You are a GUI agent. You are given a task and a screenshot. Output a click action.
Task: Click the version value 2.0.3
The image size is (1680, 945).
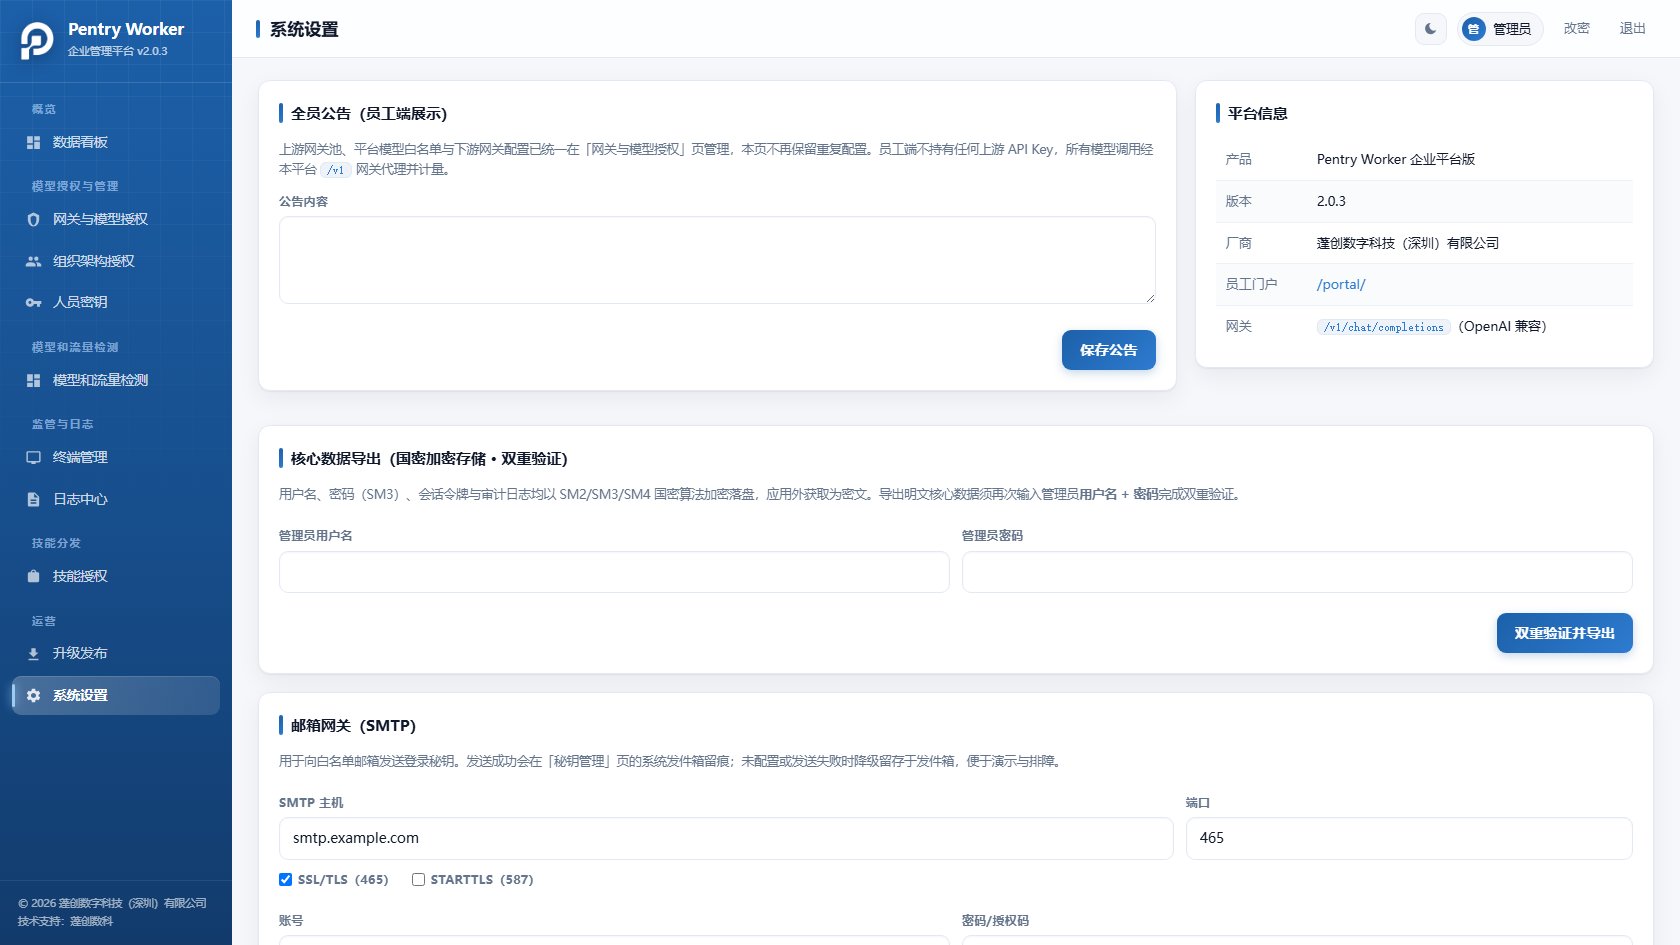(x=1331, y=201)
